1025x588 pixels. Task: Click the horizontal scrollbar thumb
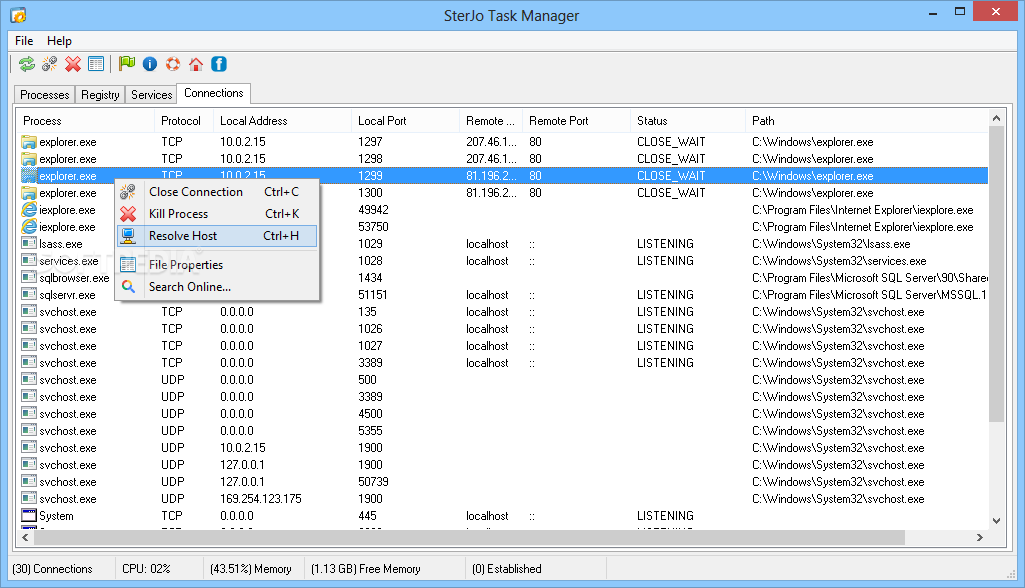(x=469, y=538)
